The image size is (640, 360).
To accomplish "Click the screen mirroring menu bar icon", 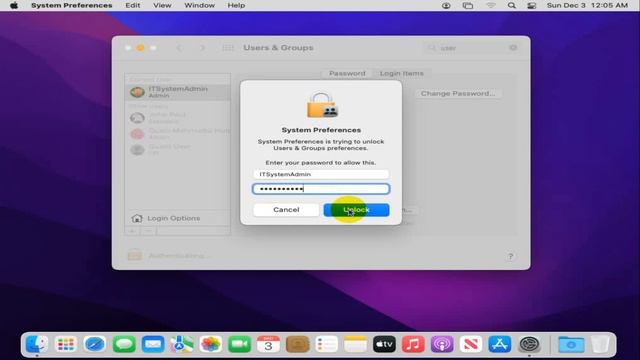I will (468, 5).
